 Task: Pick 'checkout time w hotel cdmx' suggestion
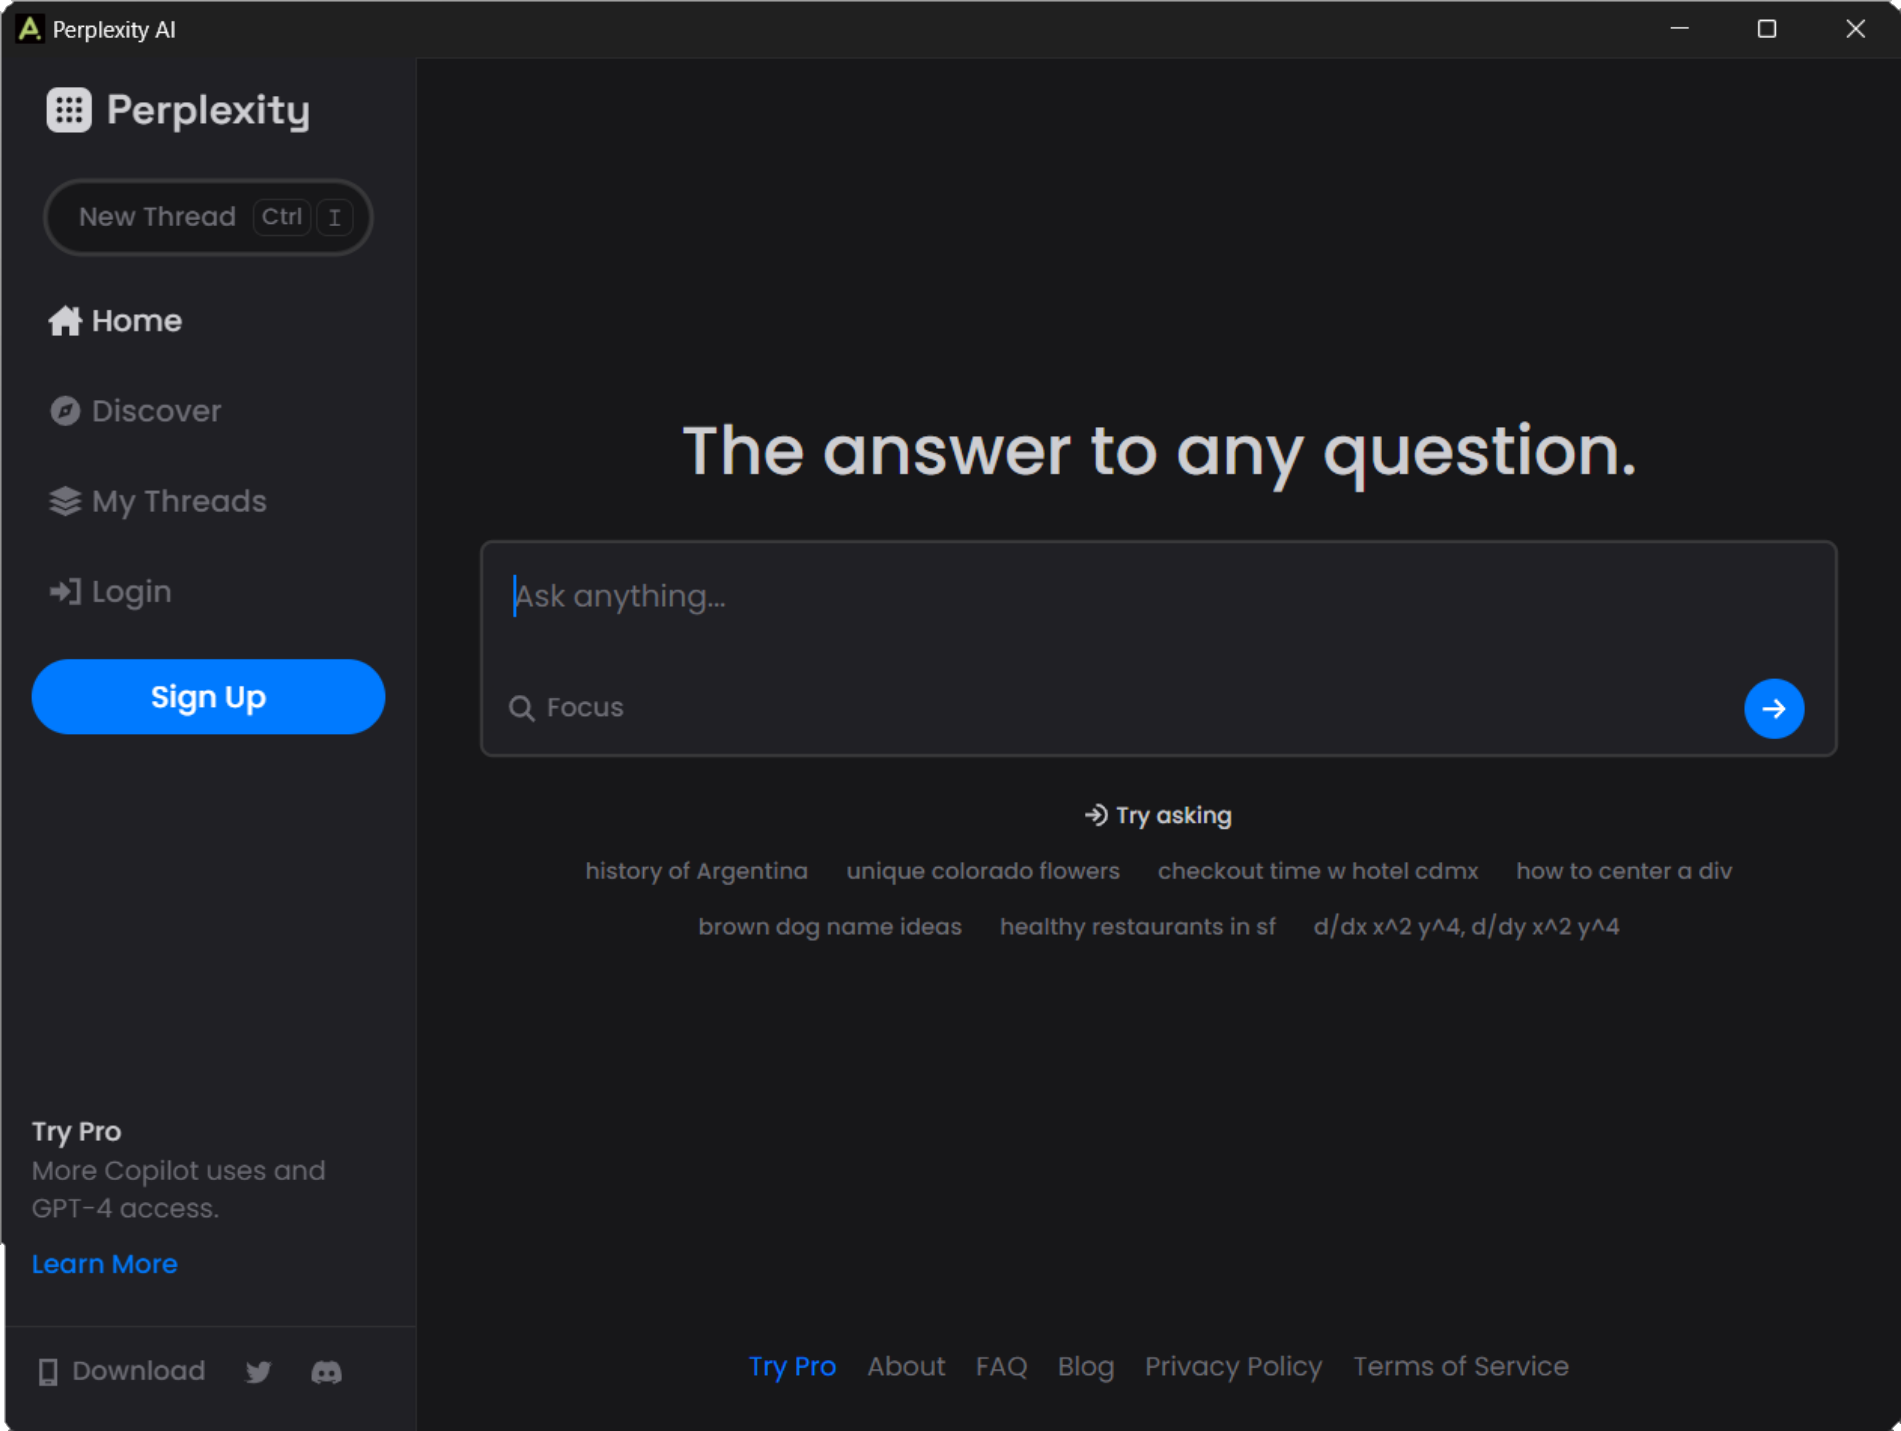click(x=1317, y=871)
